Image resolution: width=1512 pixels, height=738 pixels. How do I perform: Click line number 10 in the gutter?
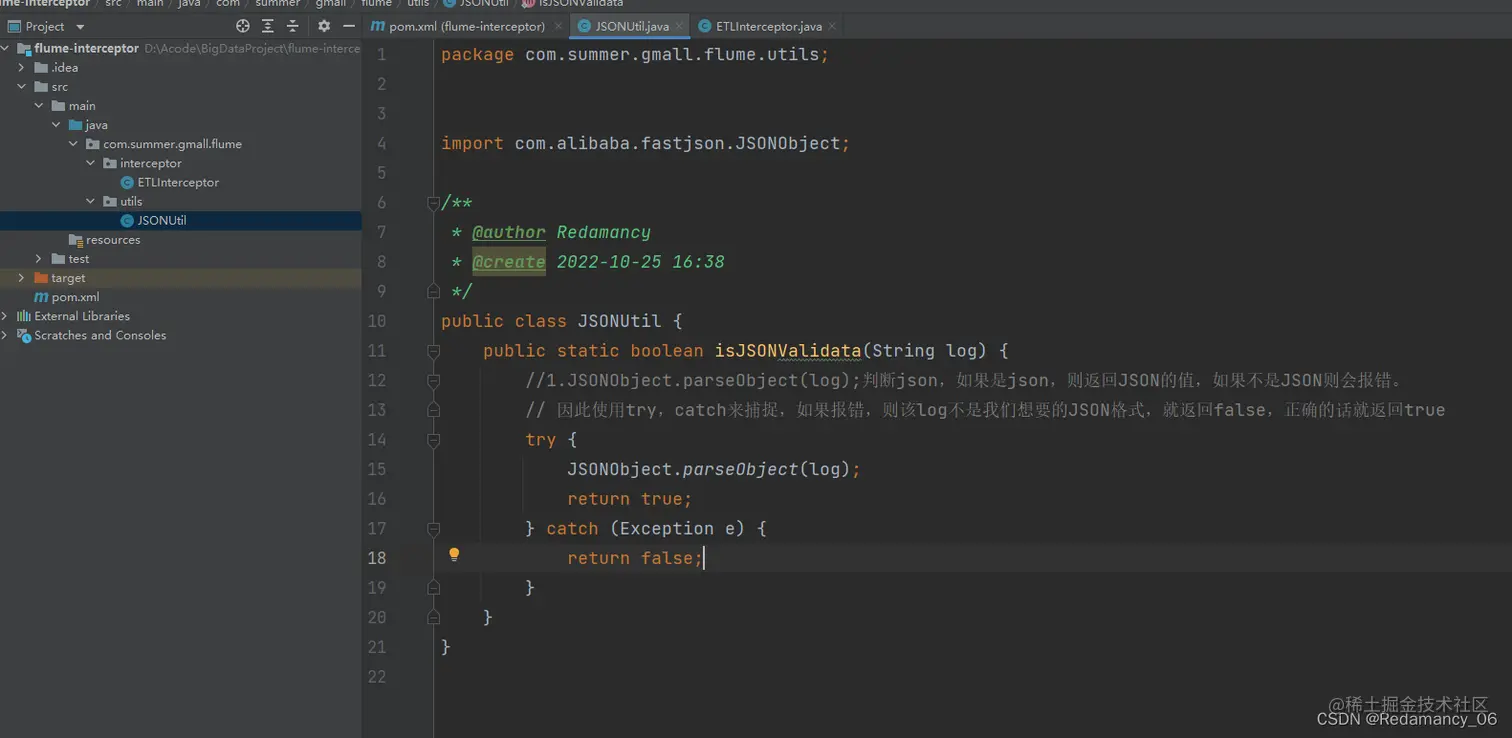[x=377, y=321]
